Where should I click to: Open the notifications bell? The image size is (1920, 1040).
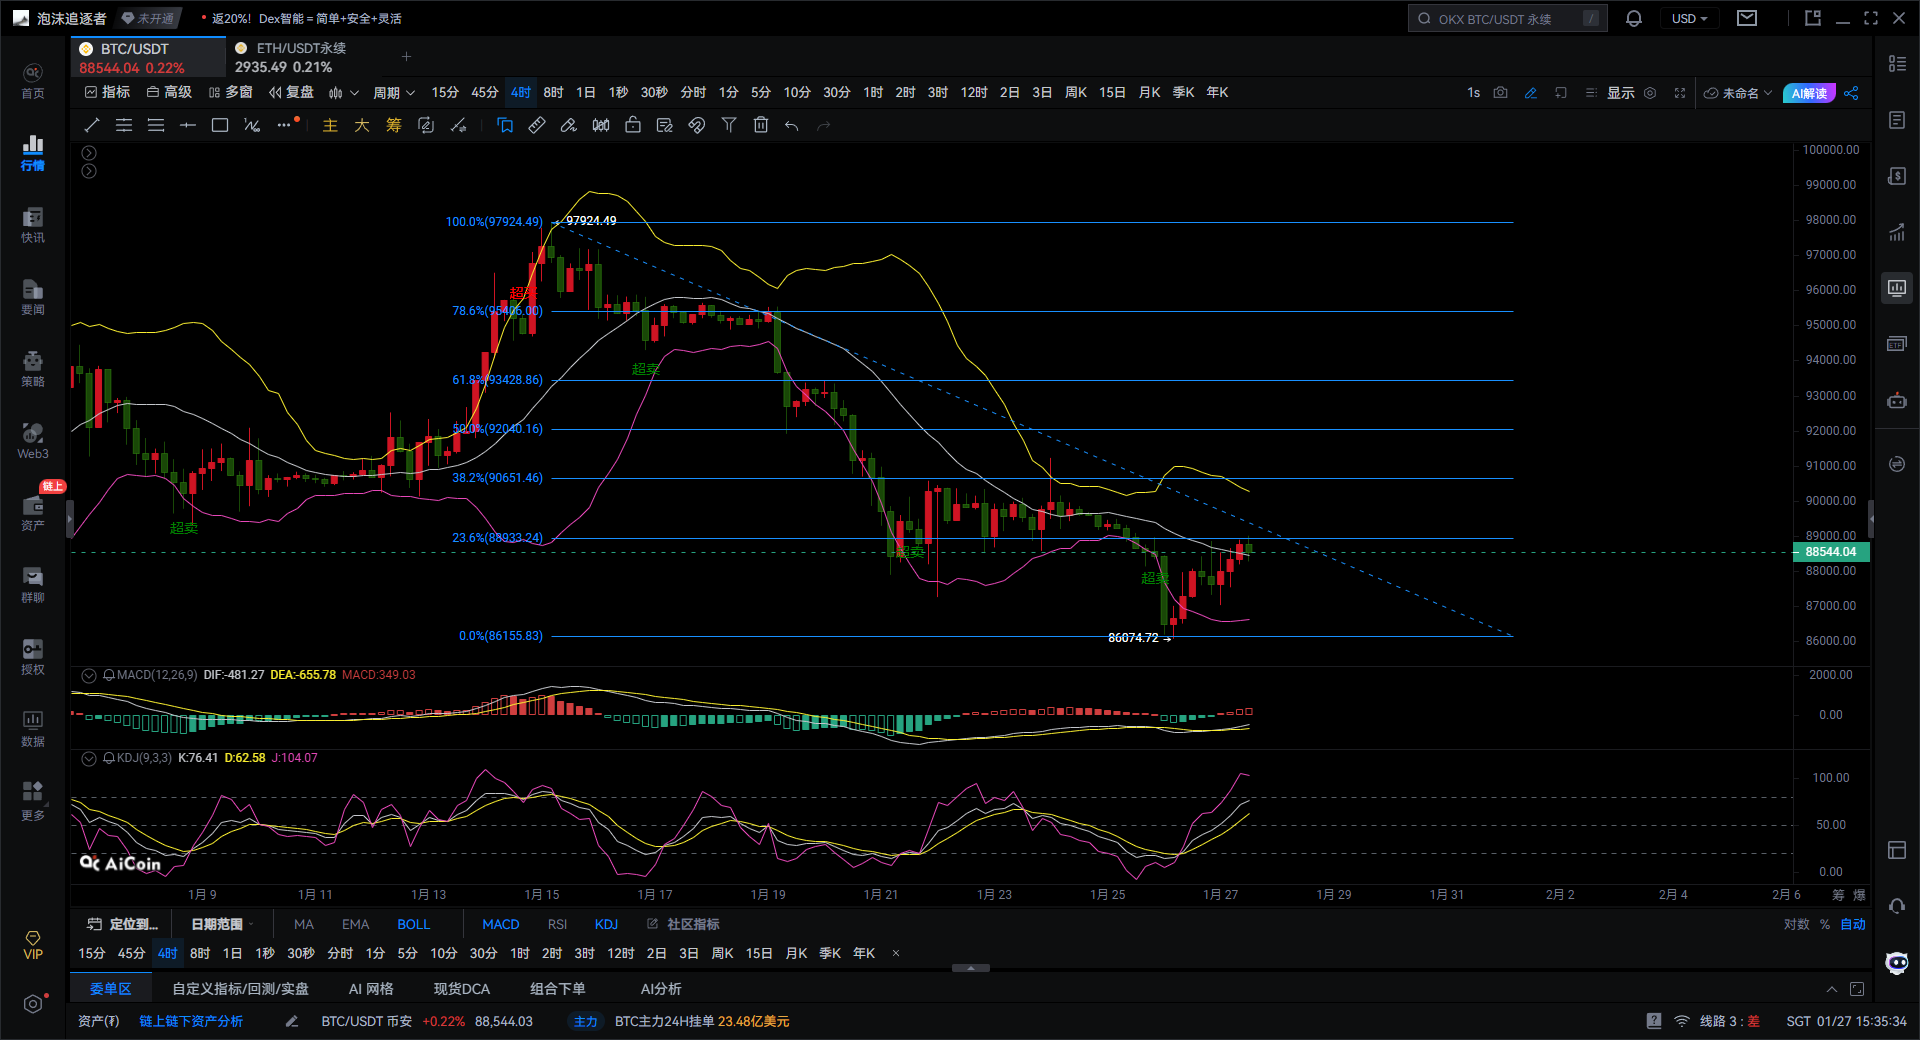(x=1634, y=19)
